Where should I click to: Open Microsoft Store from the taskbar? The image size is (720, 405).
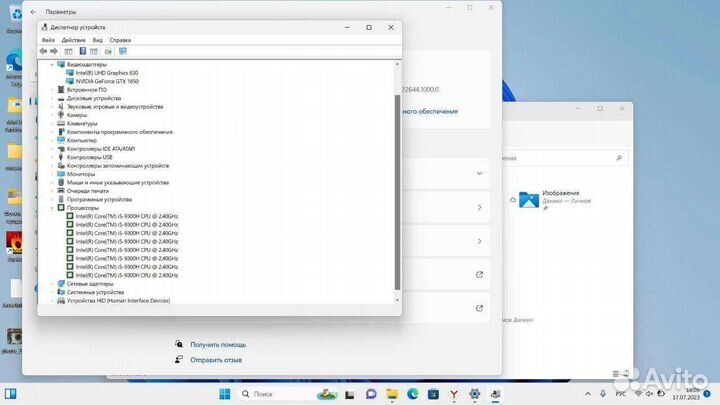pos(433,394)
